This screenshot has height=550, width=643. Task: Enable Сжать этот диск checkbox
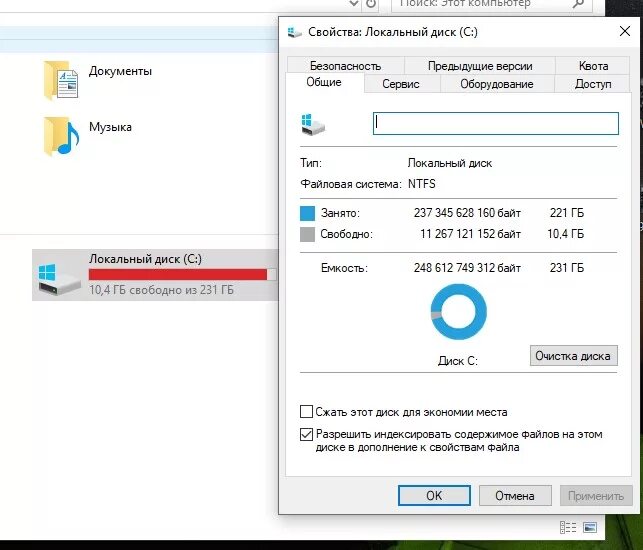(x=306, y=411)
